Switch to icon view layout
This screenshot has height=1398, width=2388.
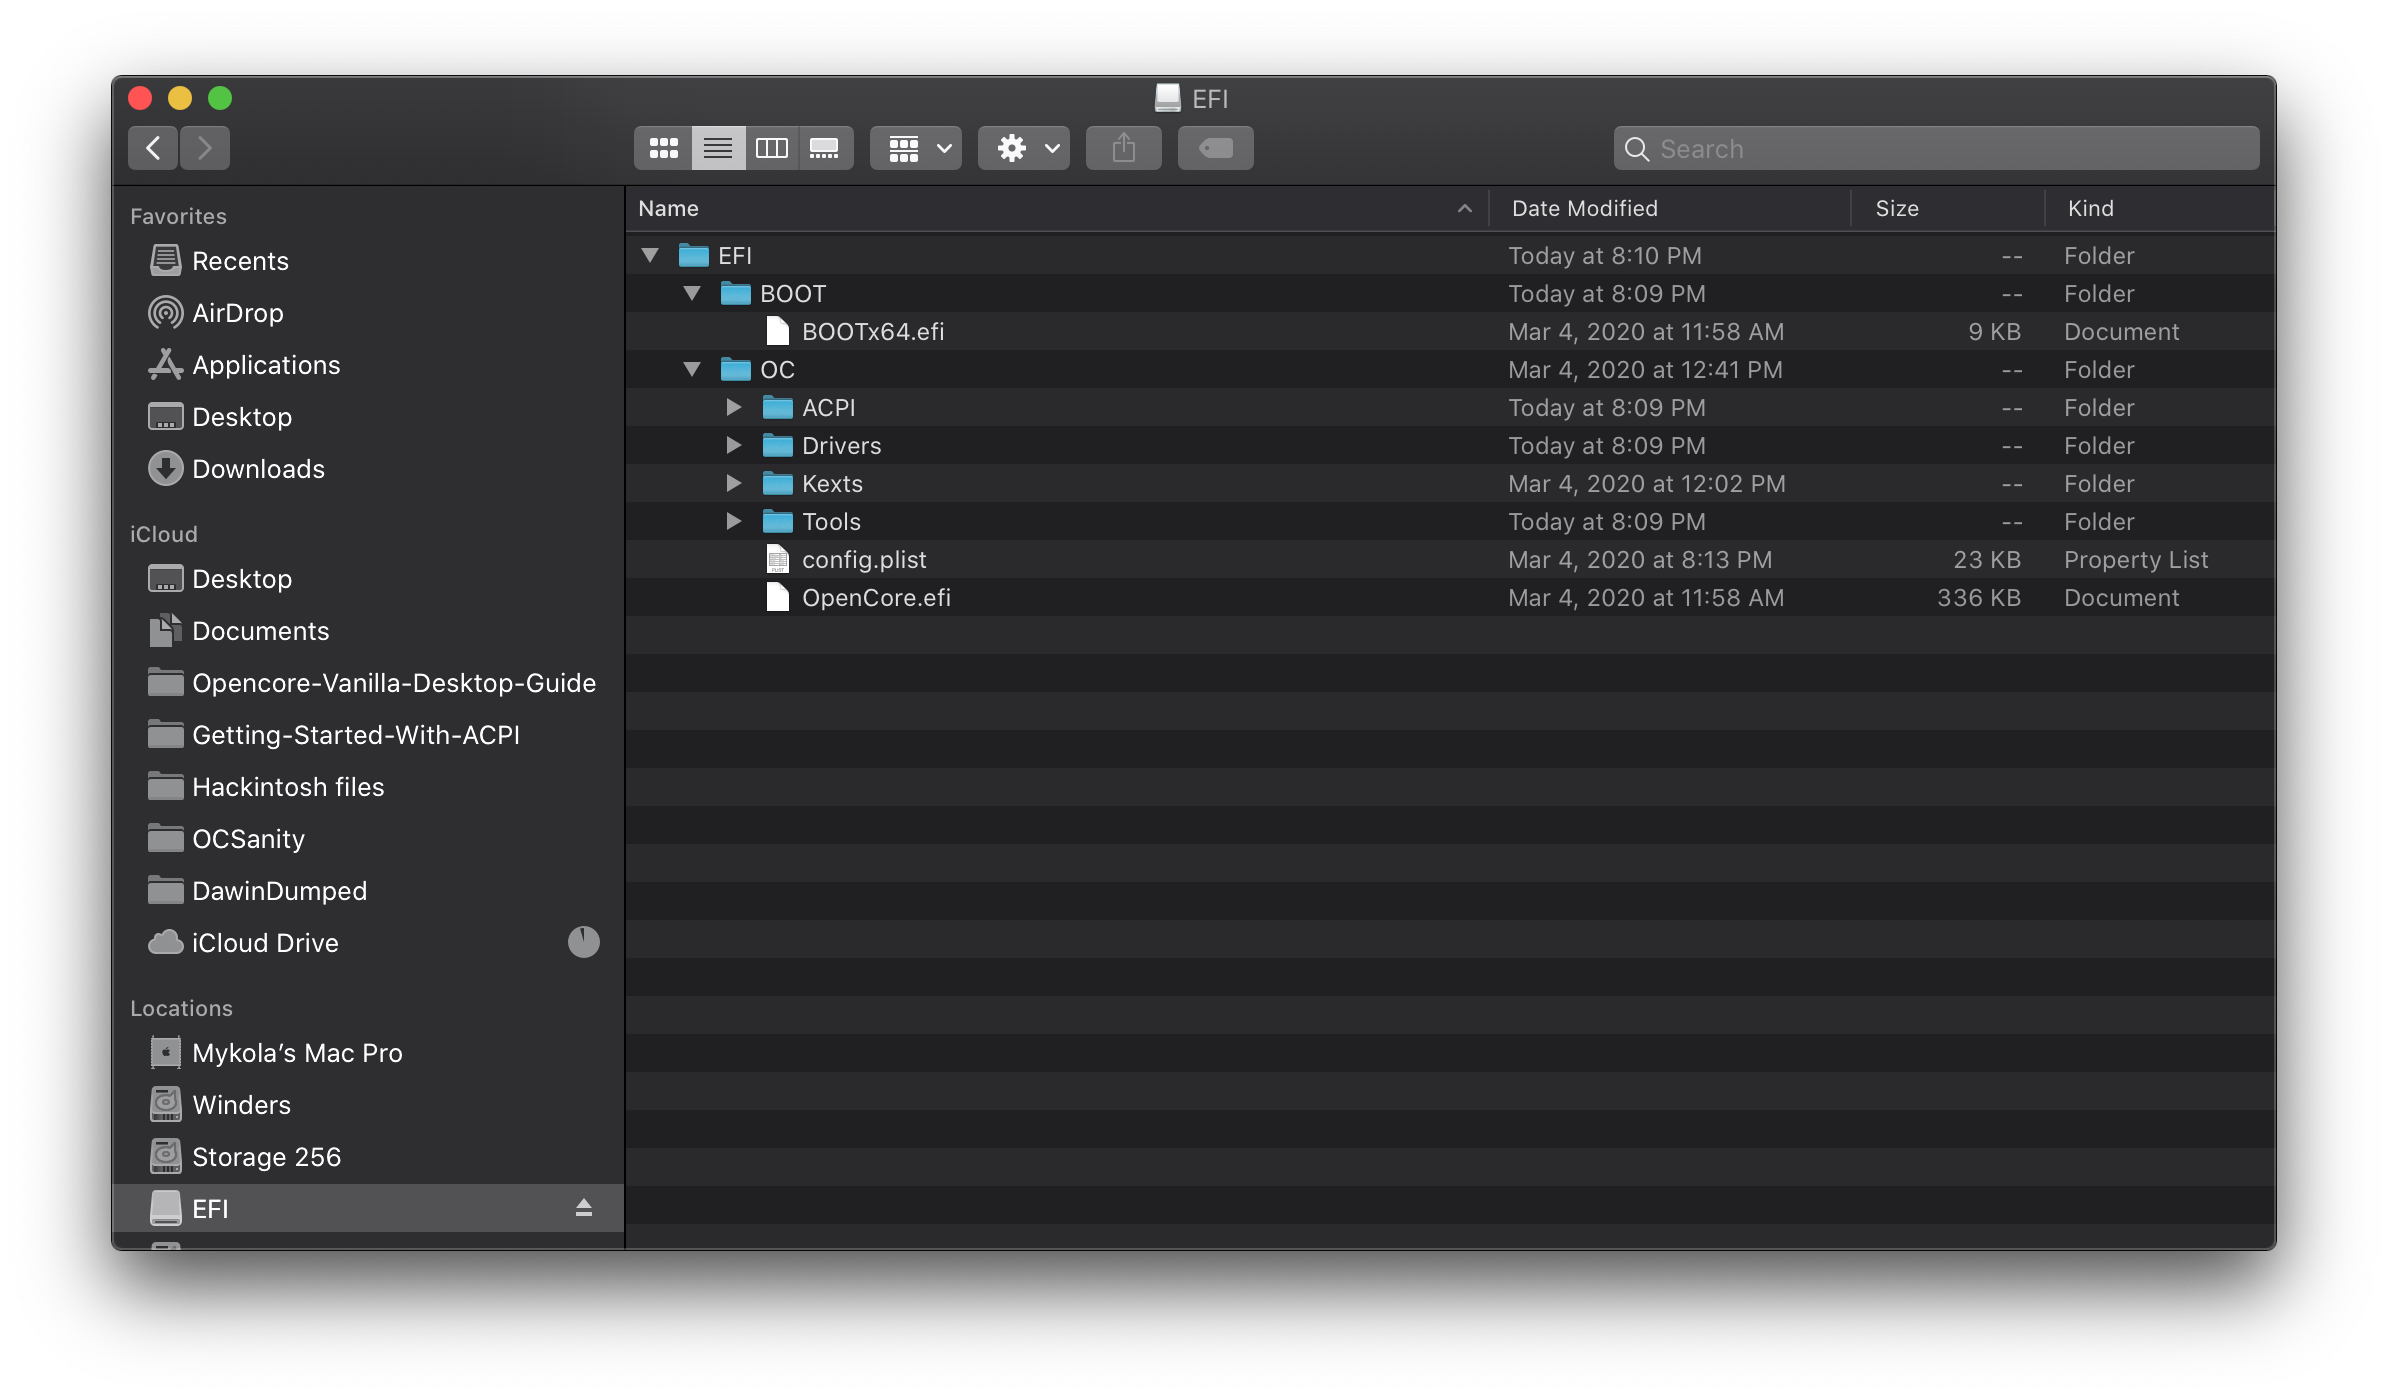[x=662, y=148]
